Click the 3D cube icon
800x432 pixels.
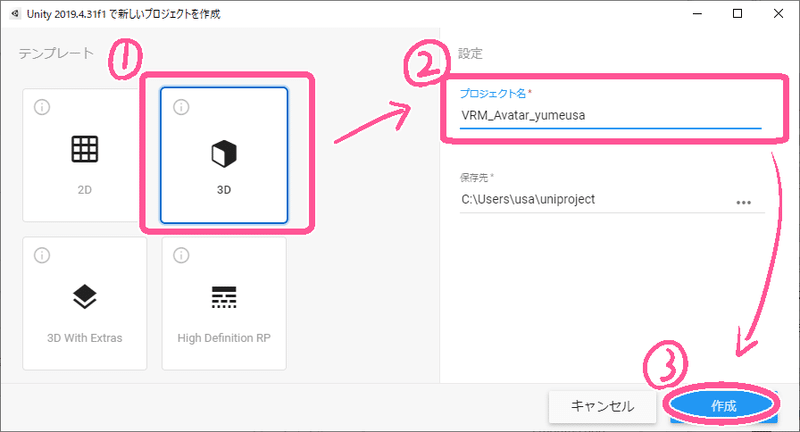[x=224, y=154]
